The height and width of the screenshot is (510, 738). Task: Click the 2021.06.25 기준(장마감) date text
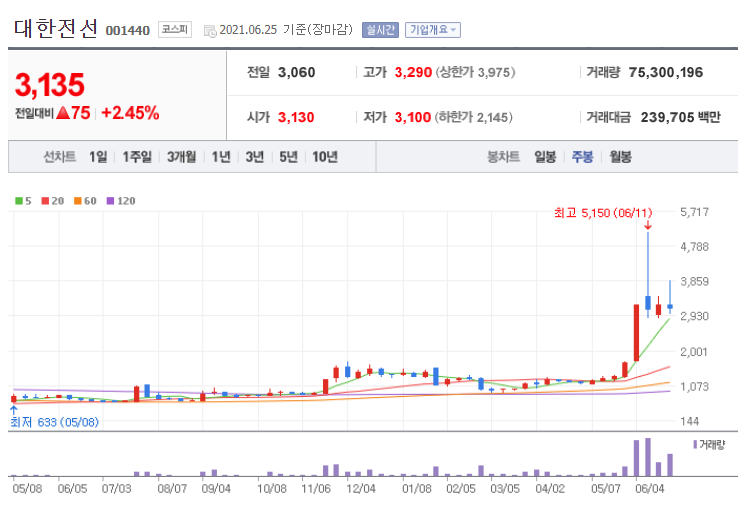(286, 30)
